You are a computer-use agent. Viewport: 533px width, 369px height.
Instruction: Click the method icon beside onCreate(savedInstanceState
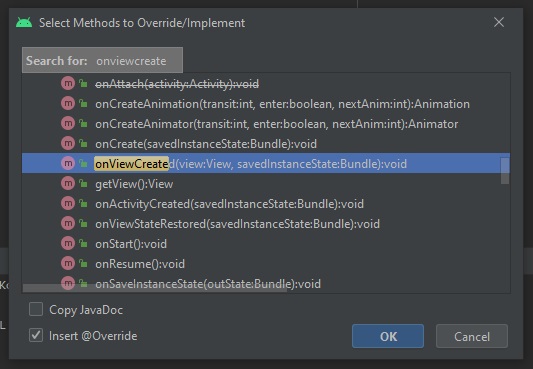68,143
